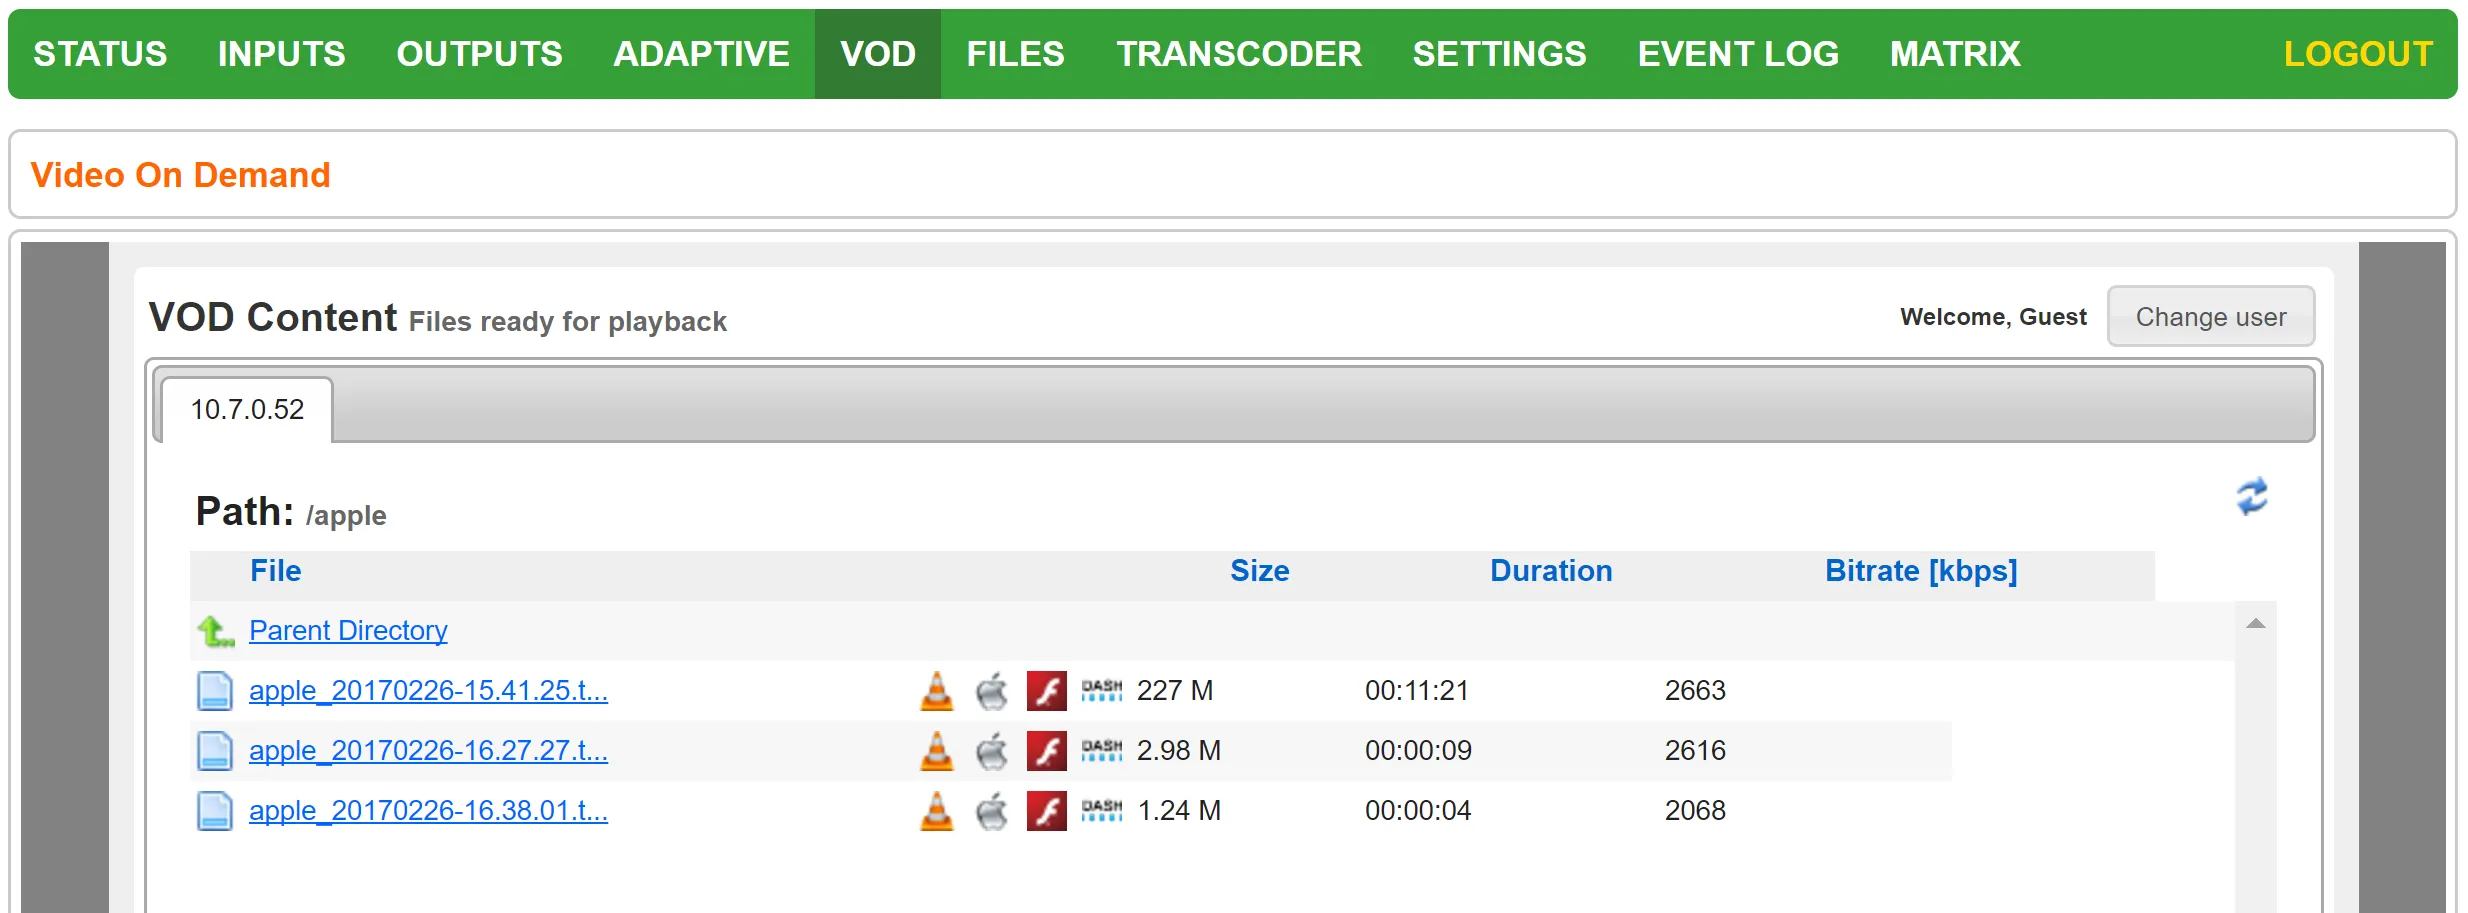Open Flash playback for 16.38.01 file
Viewport: 2468px width, 913px height.
point(1047,811)
